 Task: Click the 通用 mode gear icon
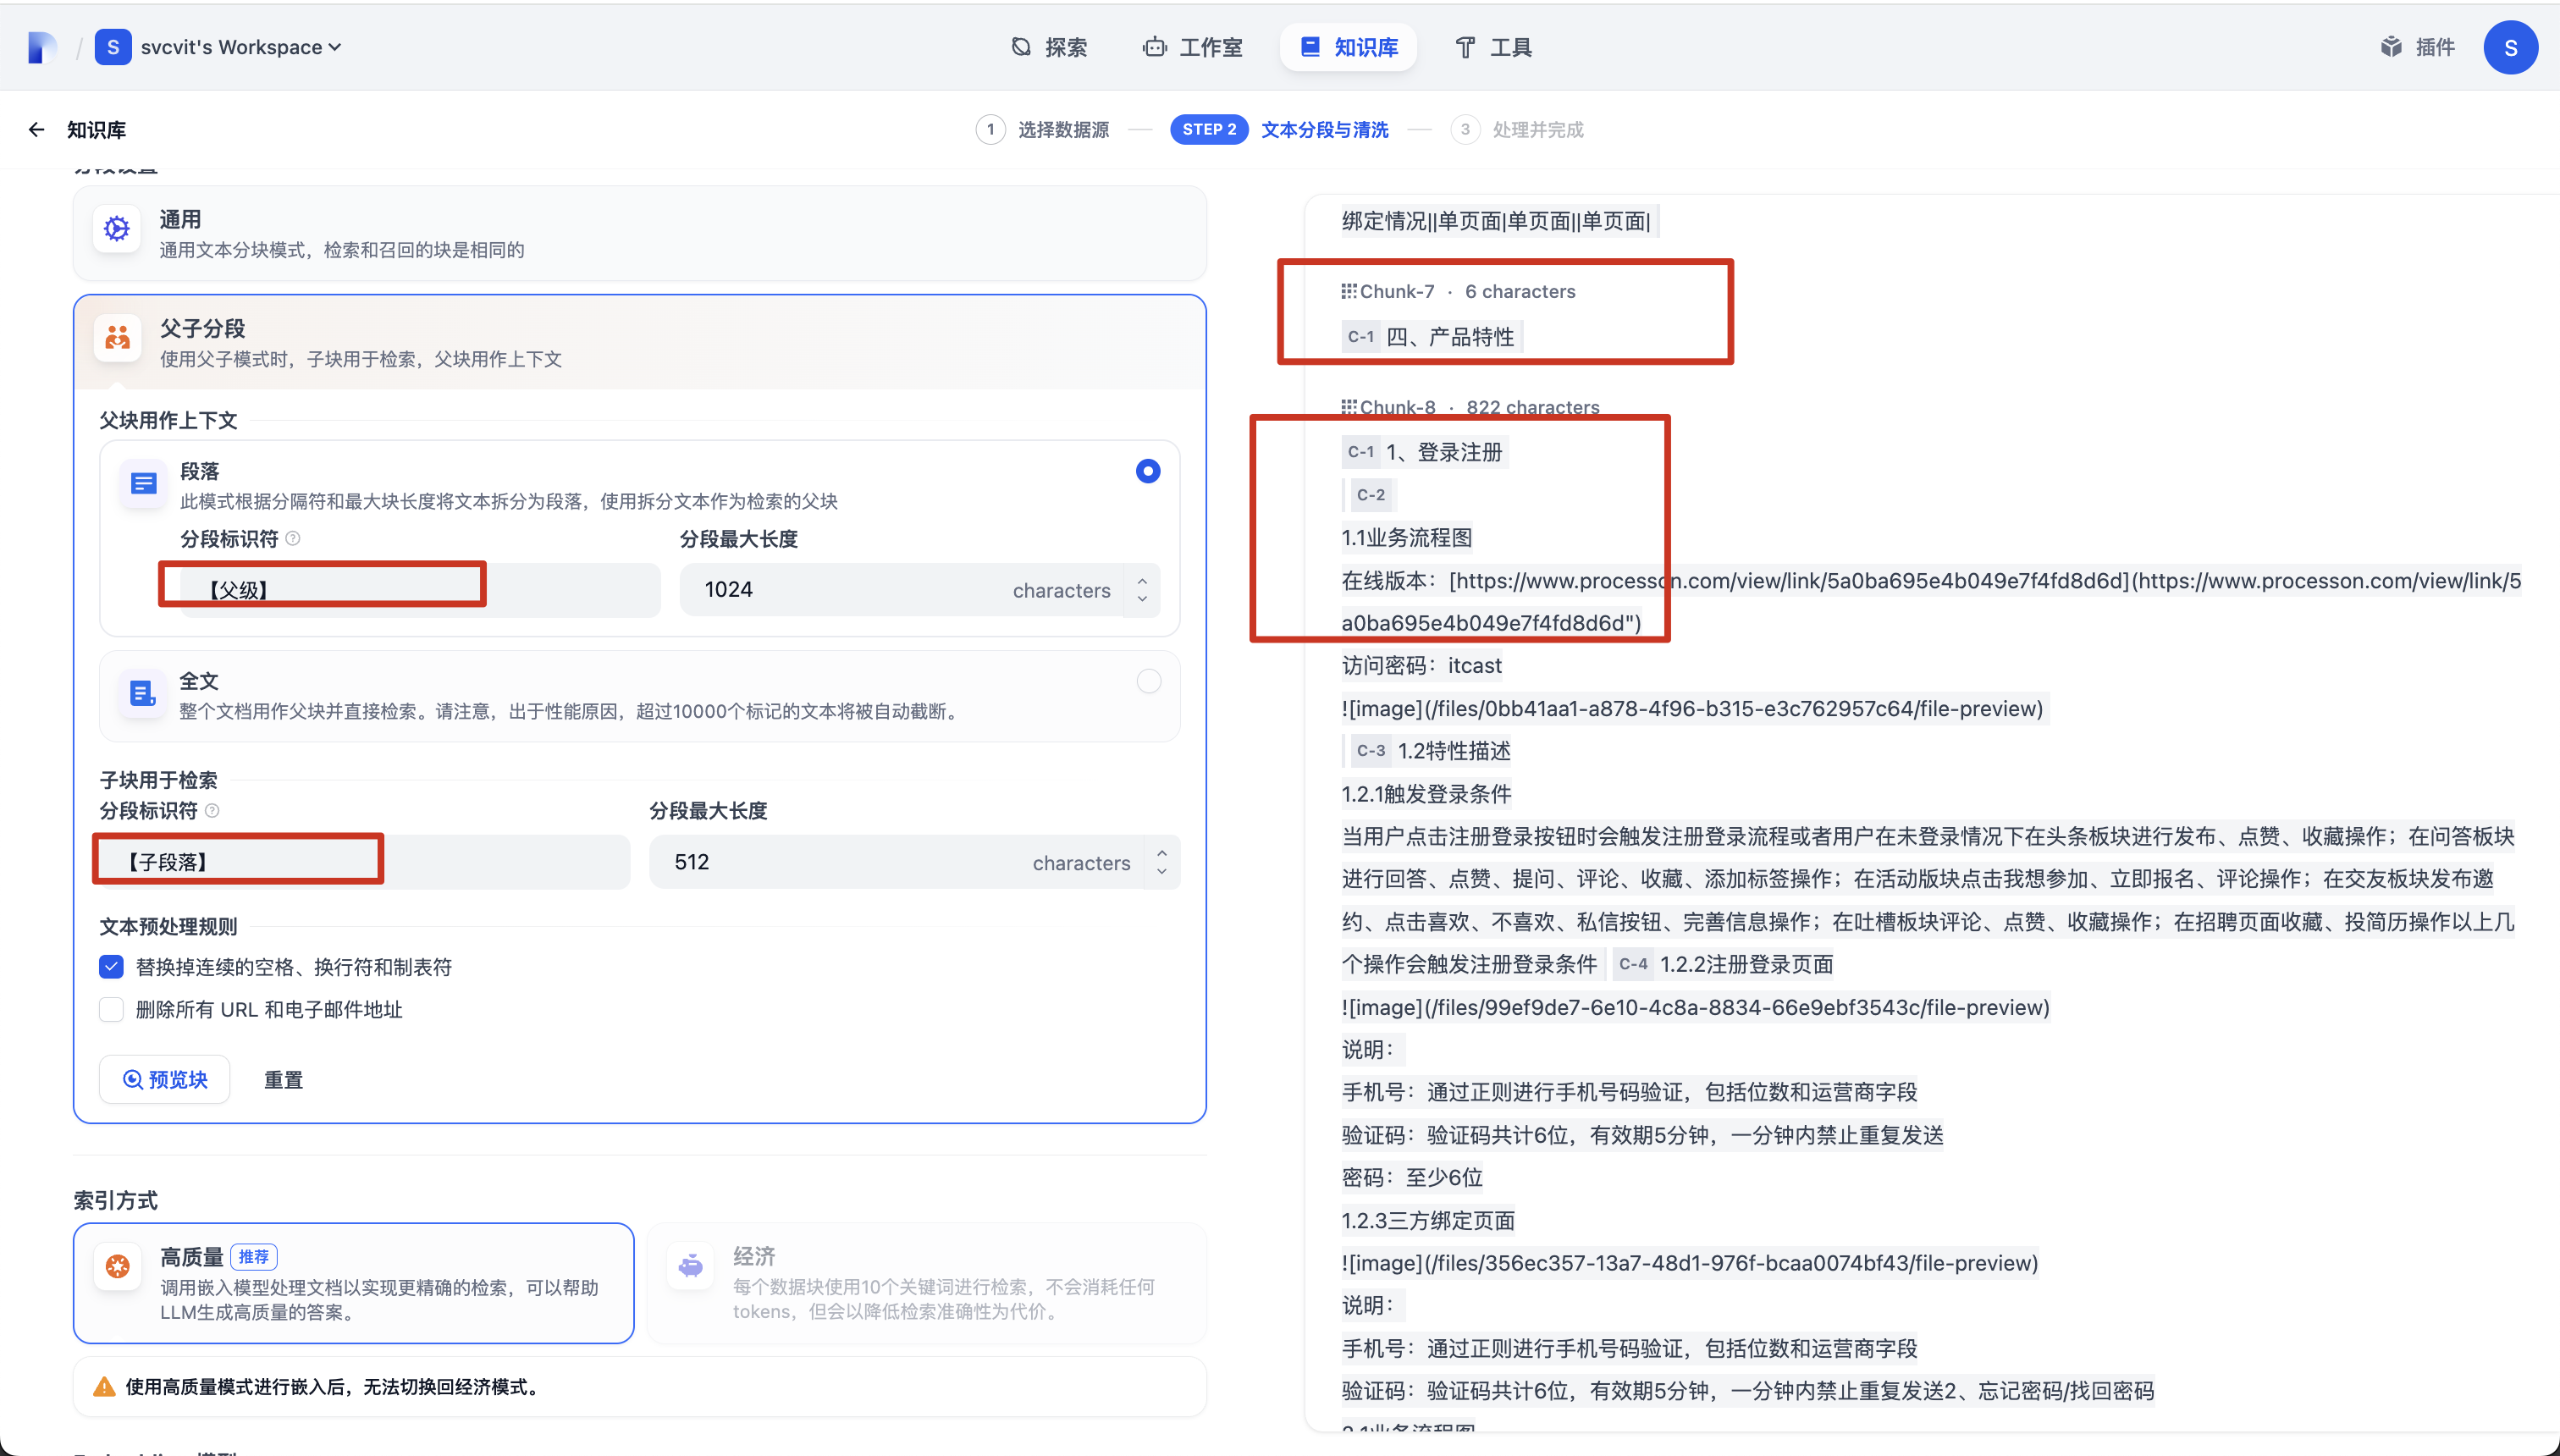coord(117,229)
